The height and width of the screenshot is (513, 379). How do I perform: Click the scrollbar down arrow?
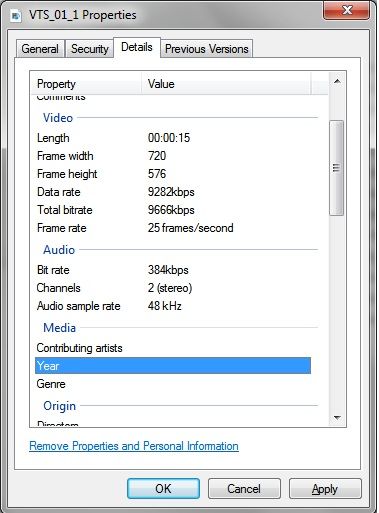click(337, 417)
